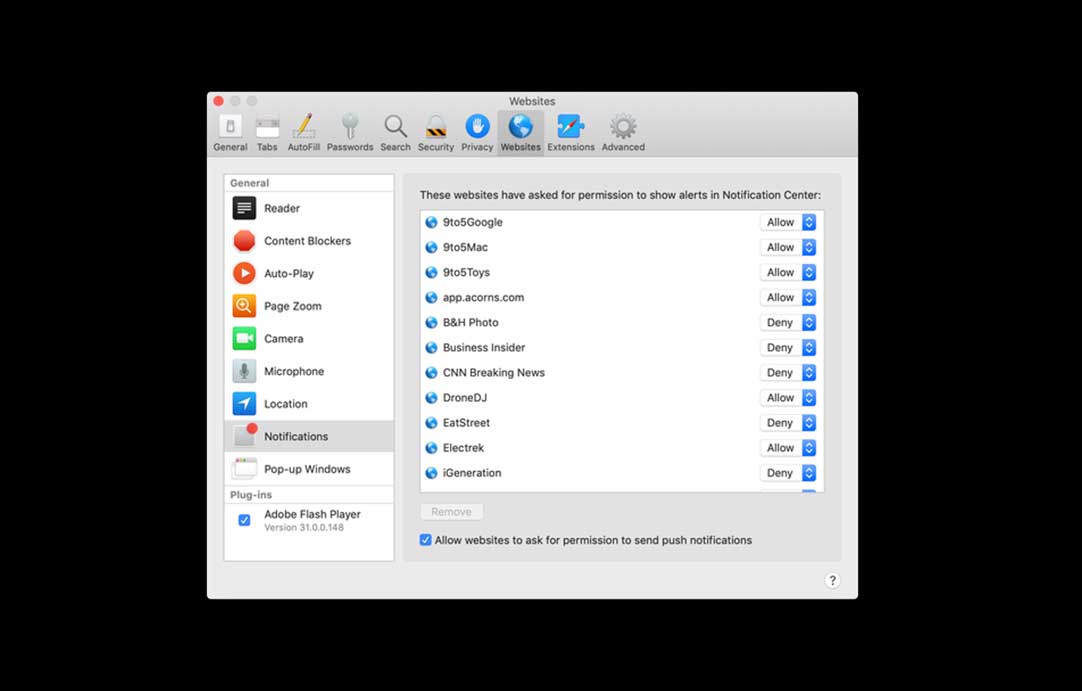Screen dimensions: 1082x691
Task: Open the 9to5Google permission dropdown
Action: tap(789, 222)
